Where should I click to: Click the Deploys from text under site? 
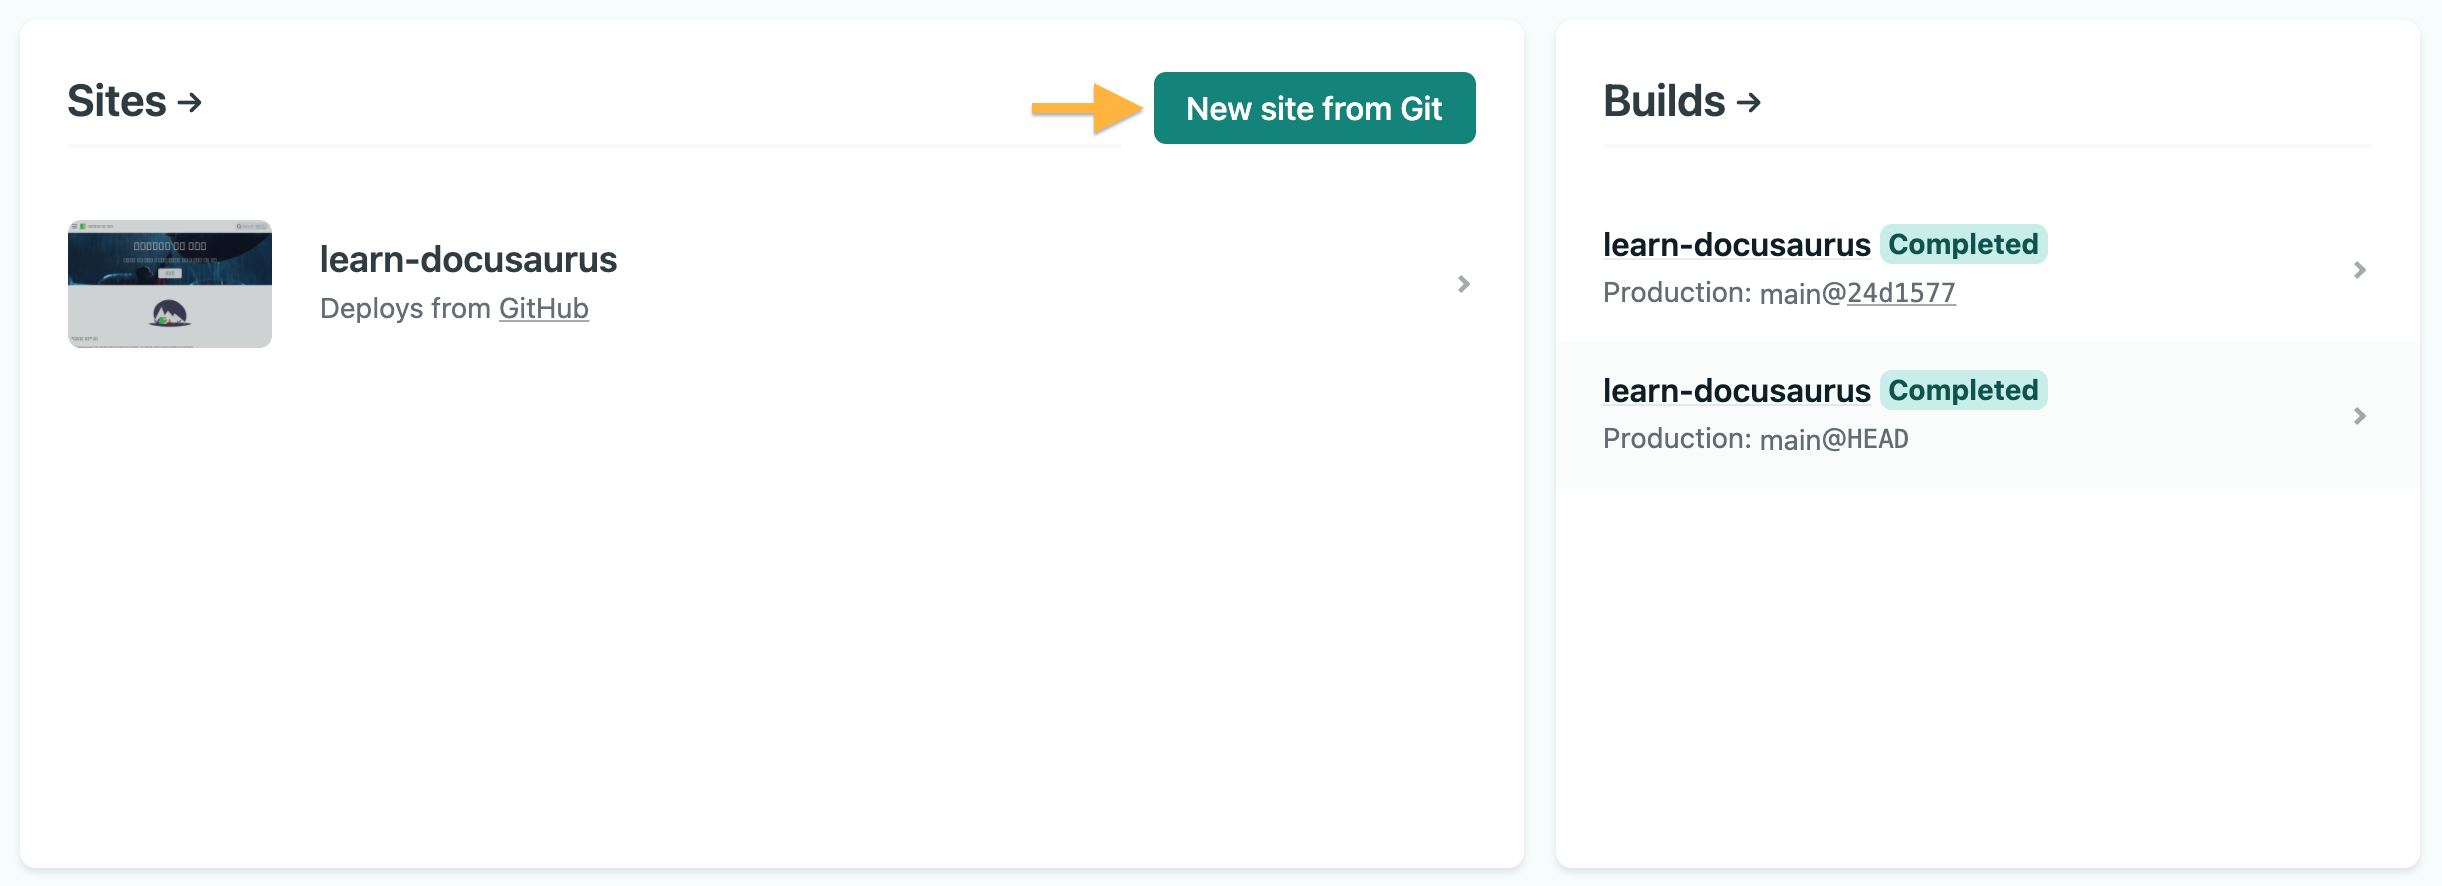click(x=405, y=308)
